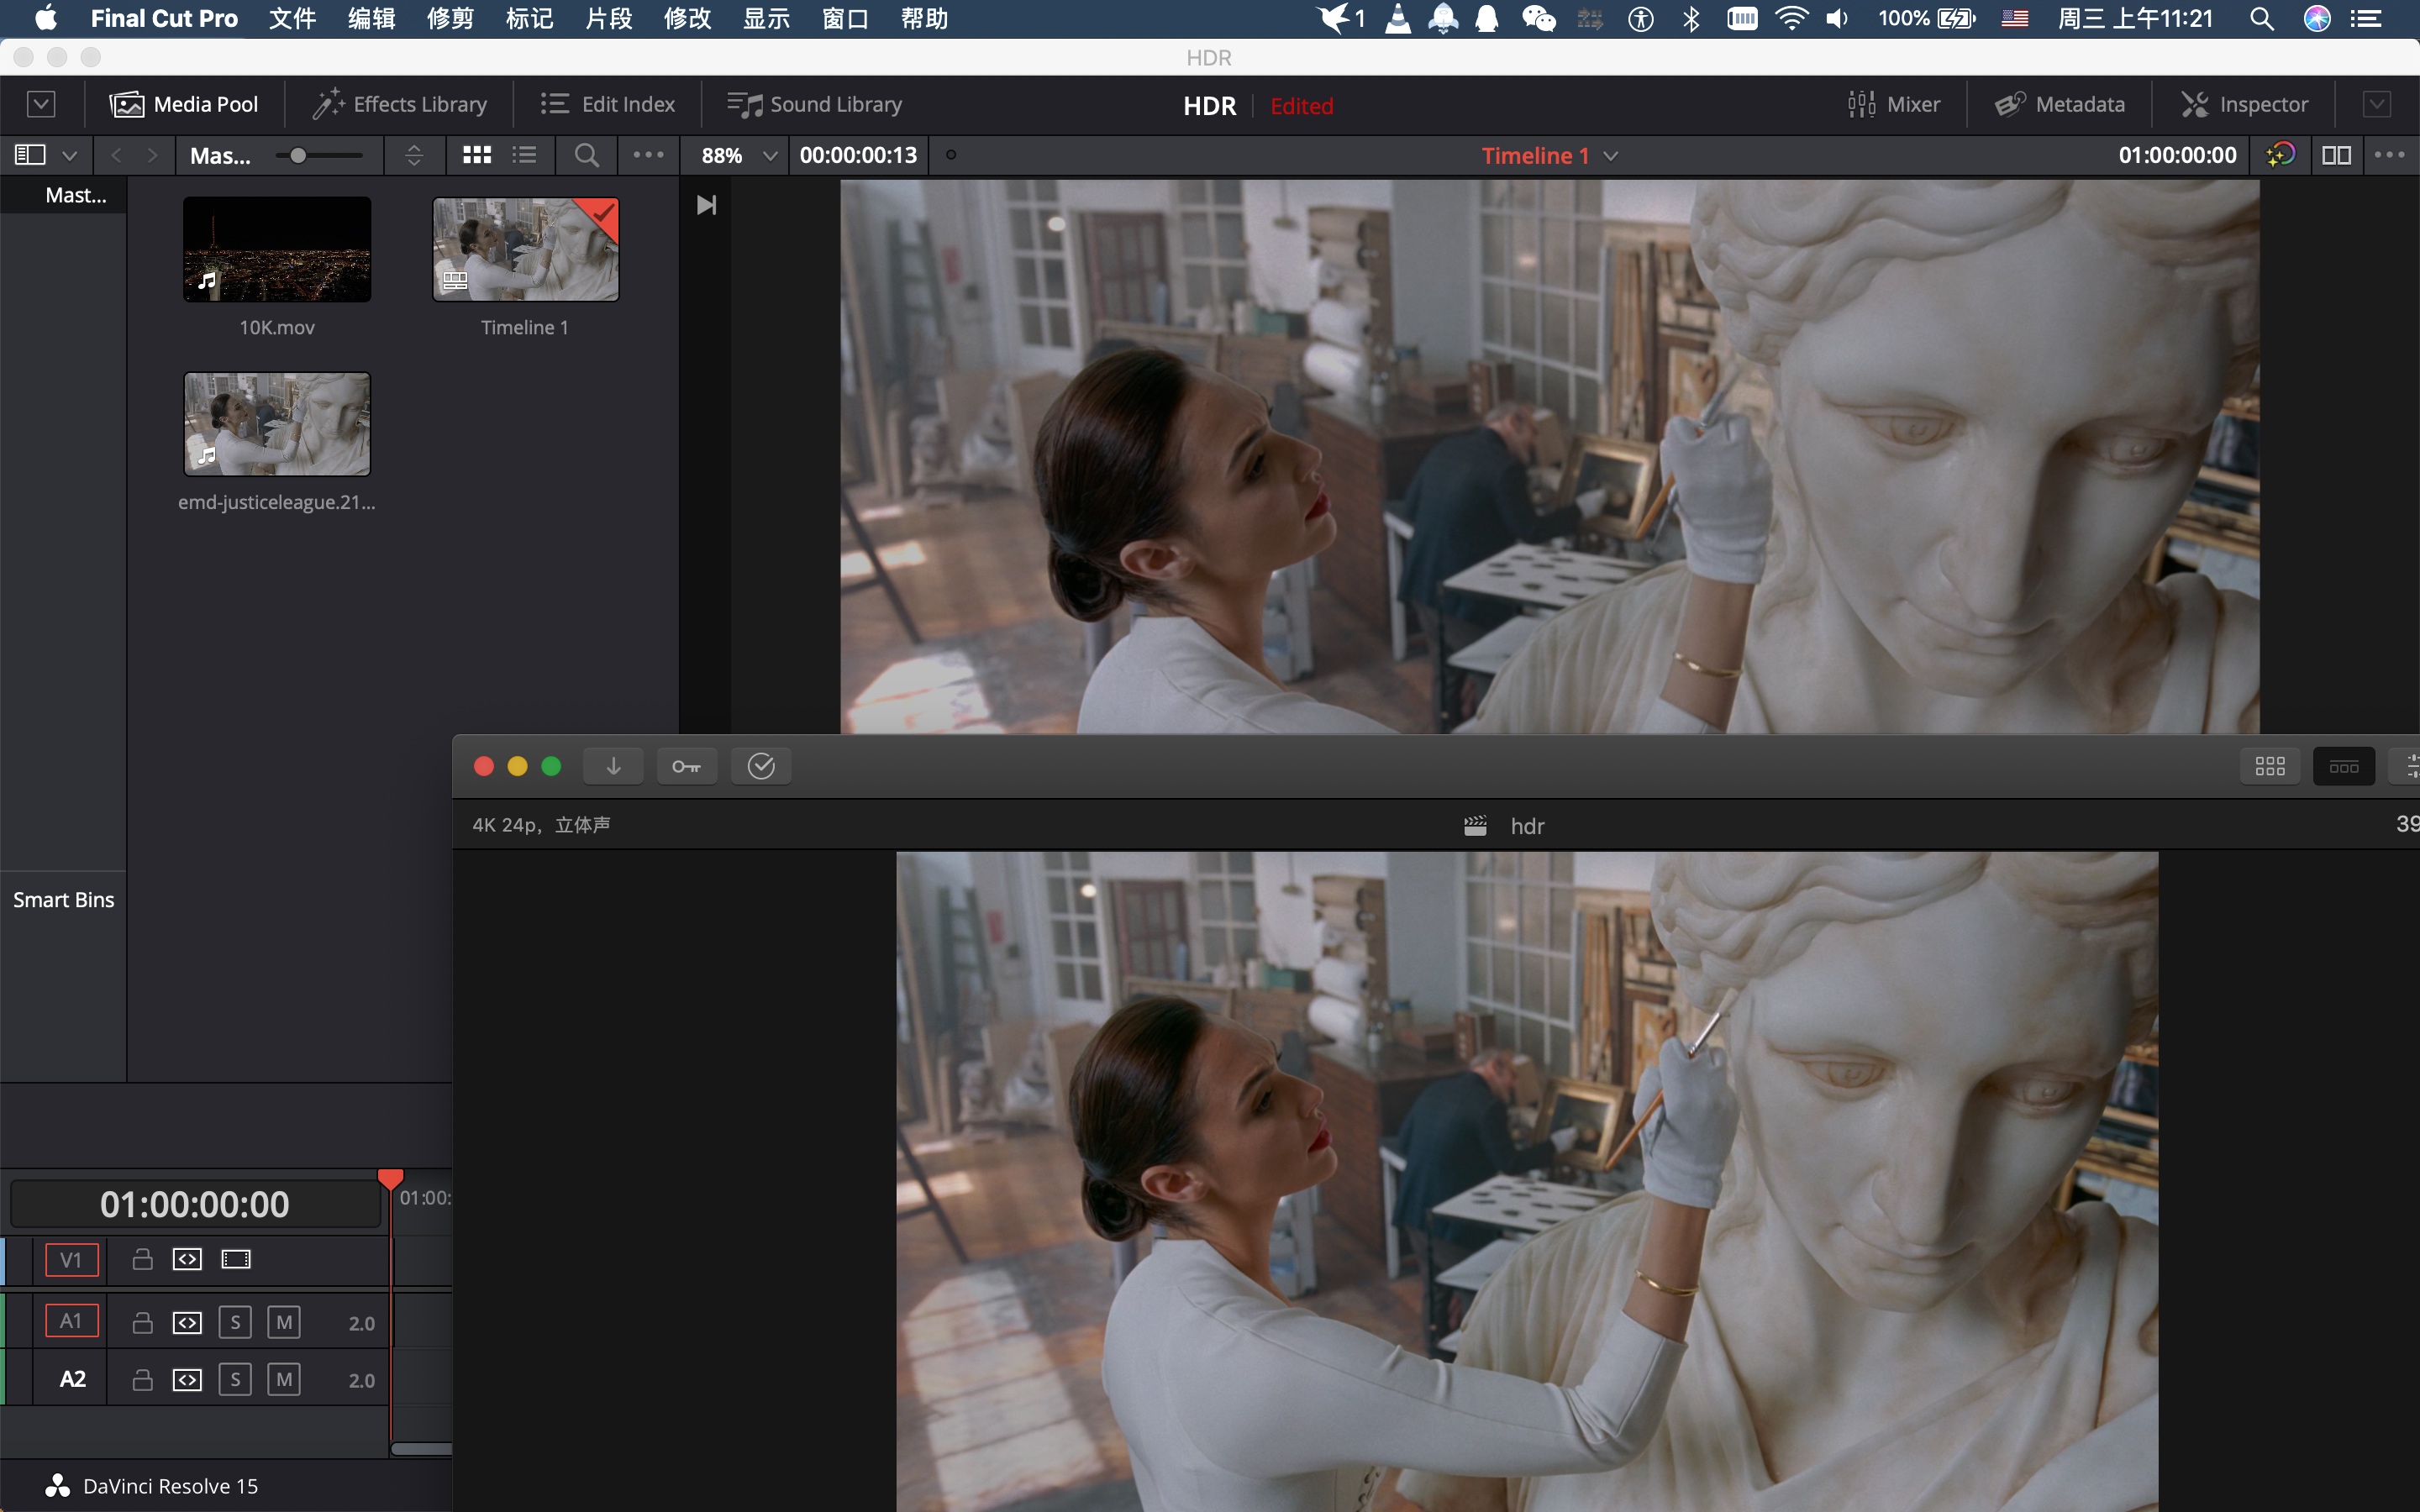Open the viewer zoom 88% dropdown

(770, 155)
